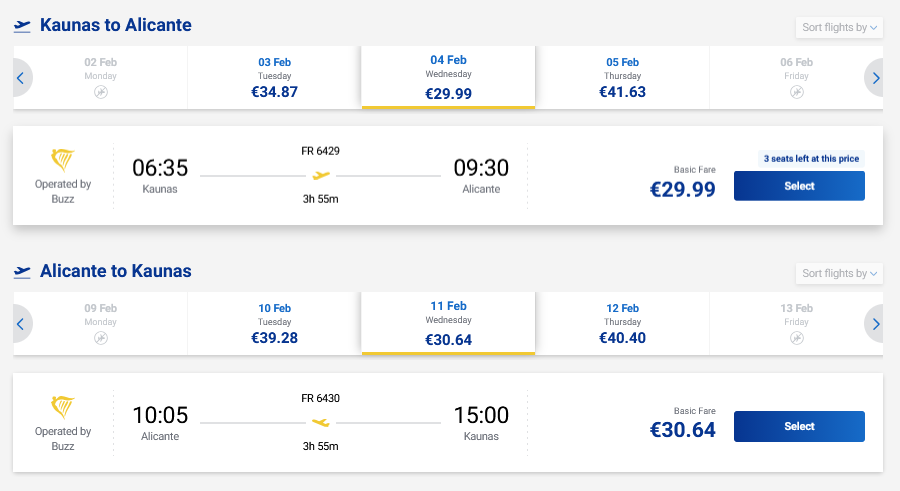Show earlier outbound dates with the left arrow
Viewport: 900px width, 491px height.
[x=21, y=77]
